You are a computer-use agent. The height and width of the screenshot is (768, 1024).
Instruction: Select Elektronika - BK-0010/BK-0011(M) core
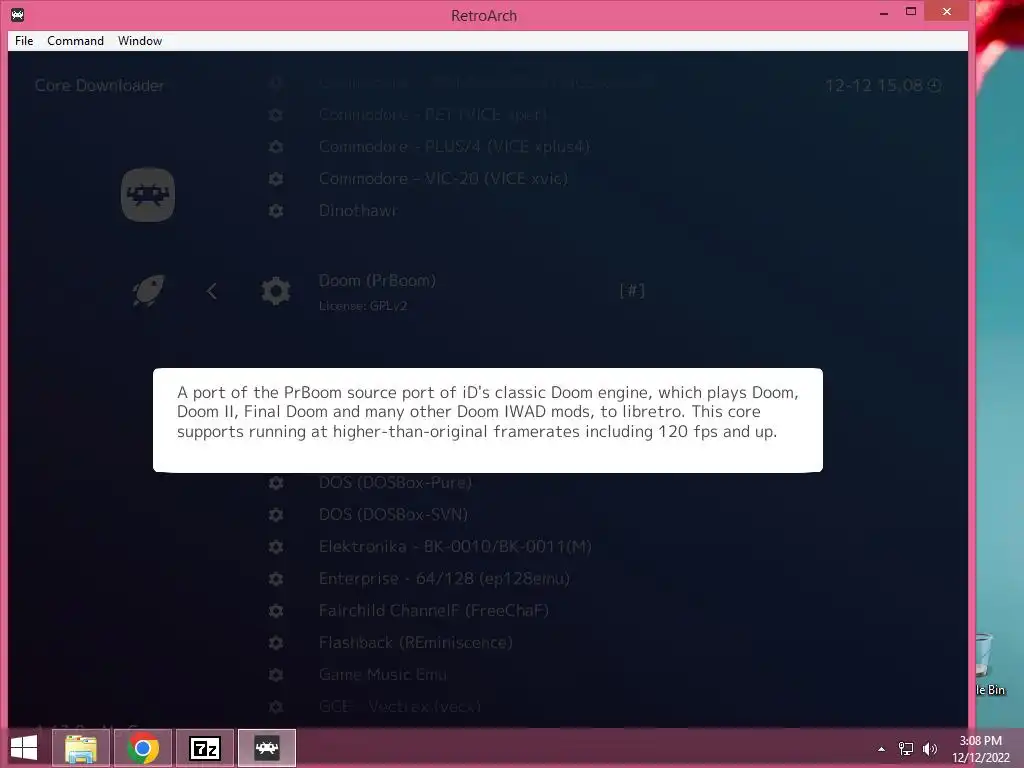tap(455, 547)
